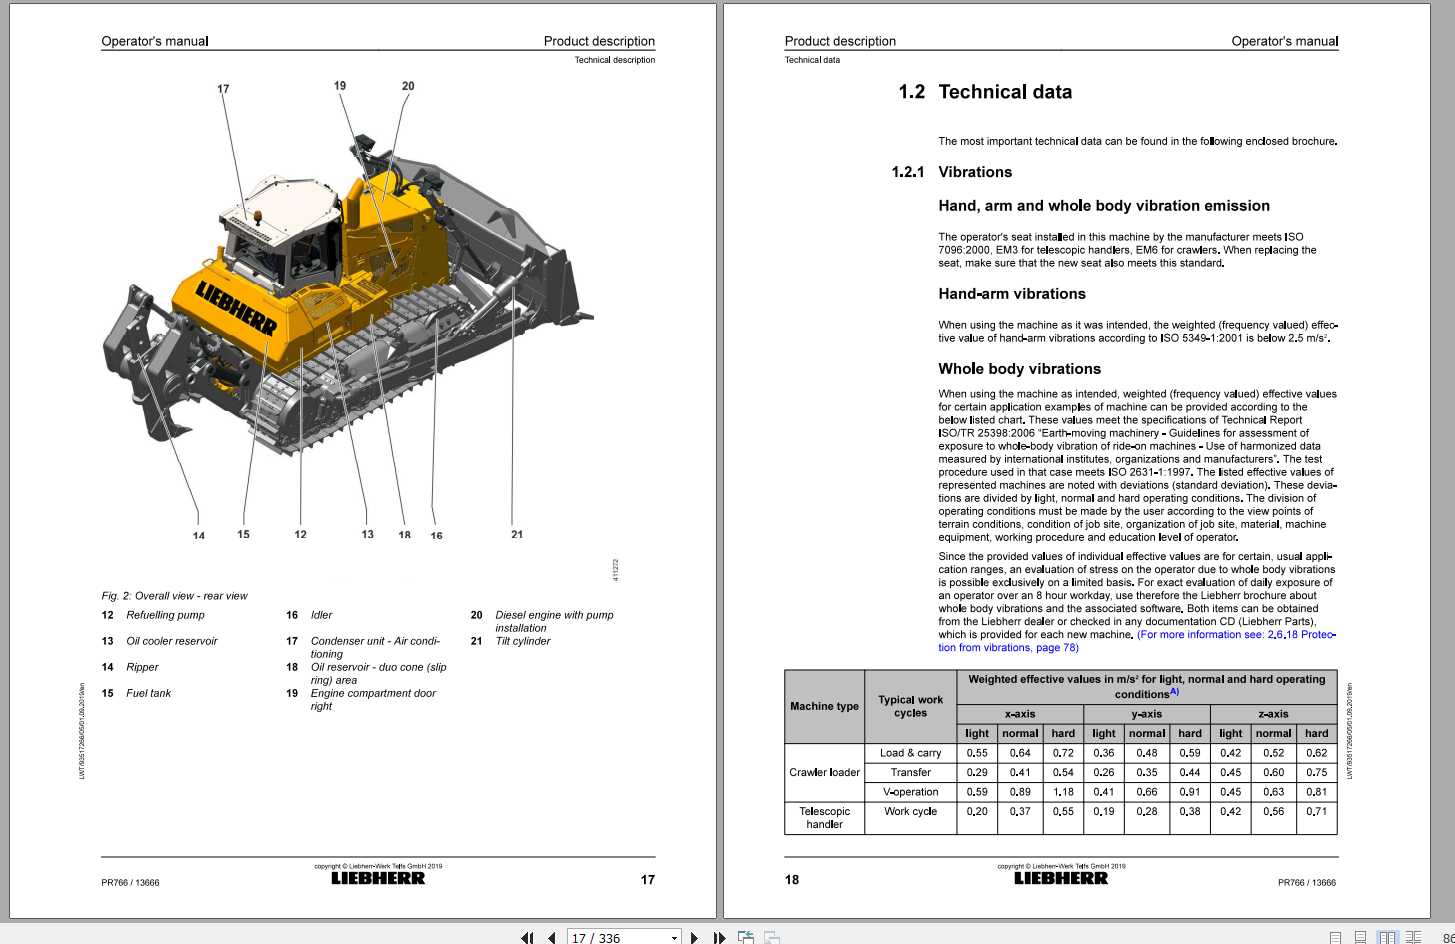Select the two-page continuous layout icon
The image size is (1455, 944).
(1412, 937)
